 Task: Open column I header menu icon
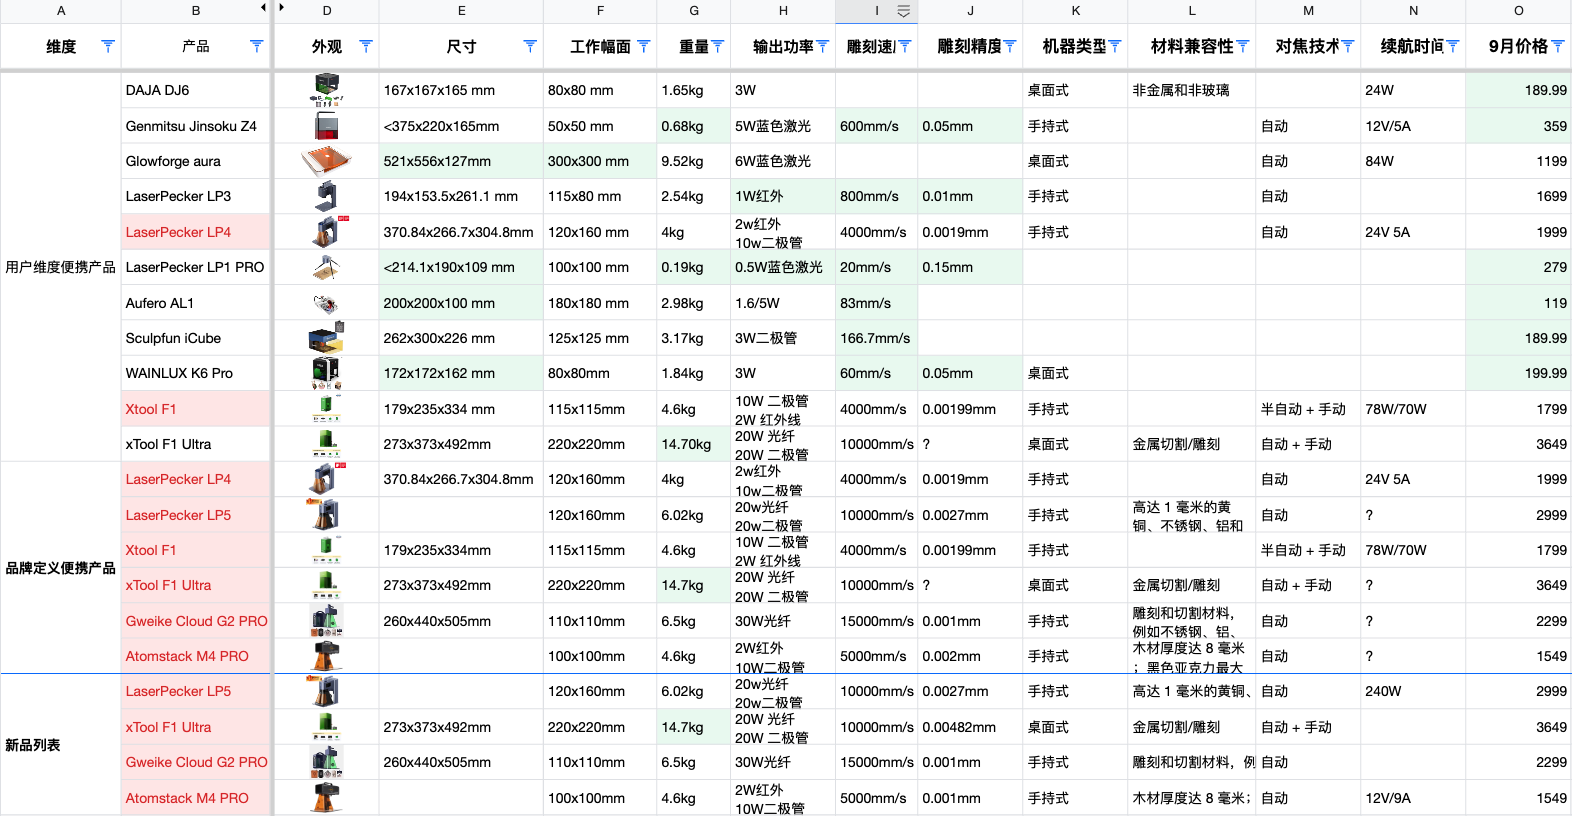click(x=903, y=11)
